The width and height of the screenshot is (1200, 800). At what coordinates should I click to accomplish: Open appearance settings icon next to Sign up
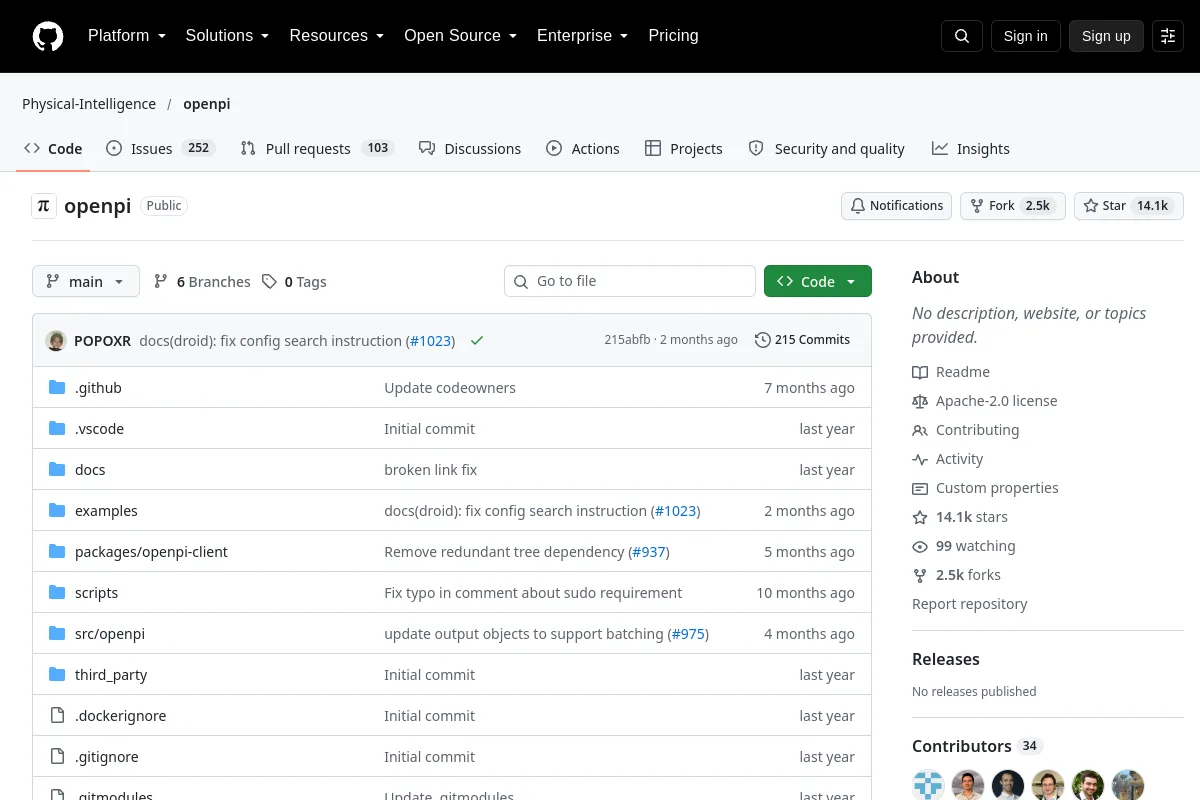click(x=1168, y=36)
